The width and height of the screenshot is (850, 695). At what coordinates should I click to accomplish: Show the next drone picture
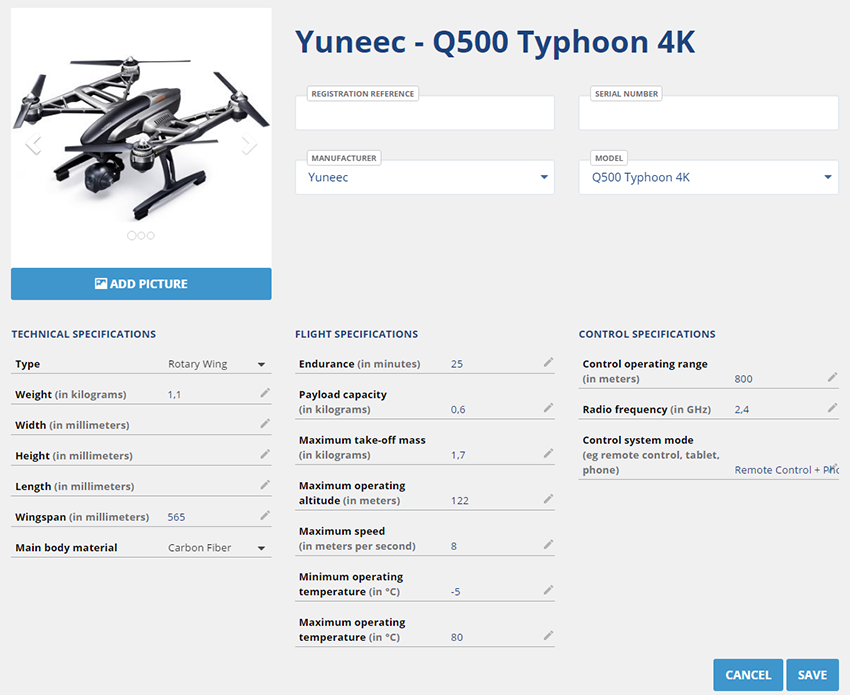(249, 144)
